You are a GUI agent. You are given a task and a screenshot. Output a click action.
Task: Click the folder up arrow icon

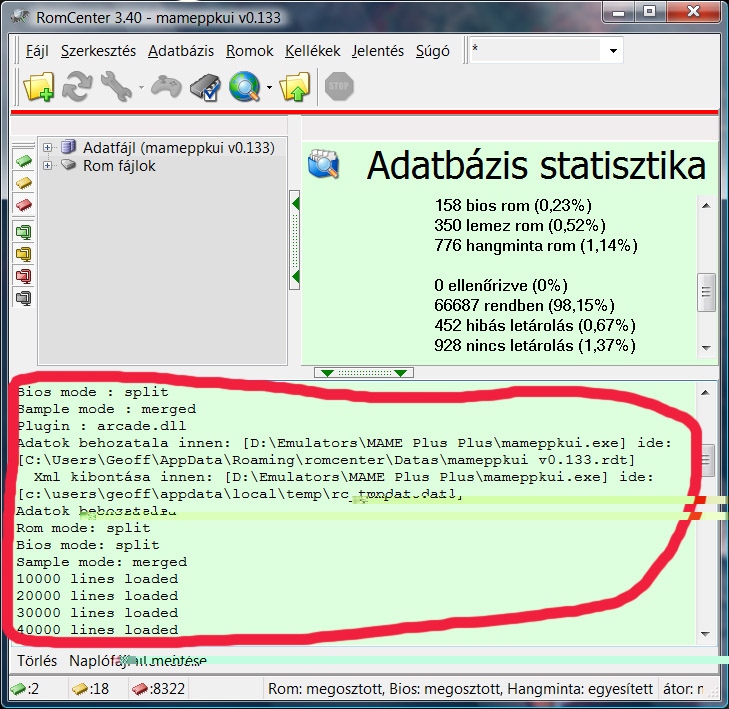295,86
